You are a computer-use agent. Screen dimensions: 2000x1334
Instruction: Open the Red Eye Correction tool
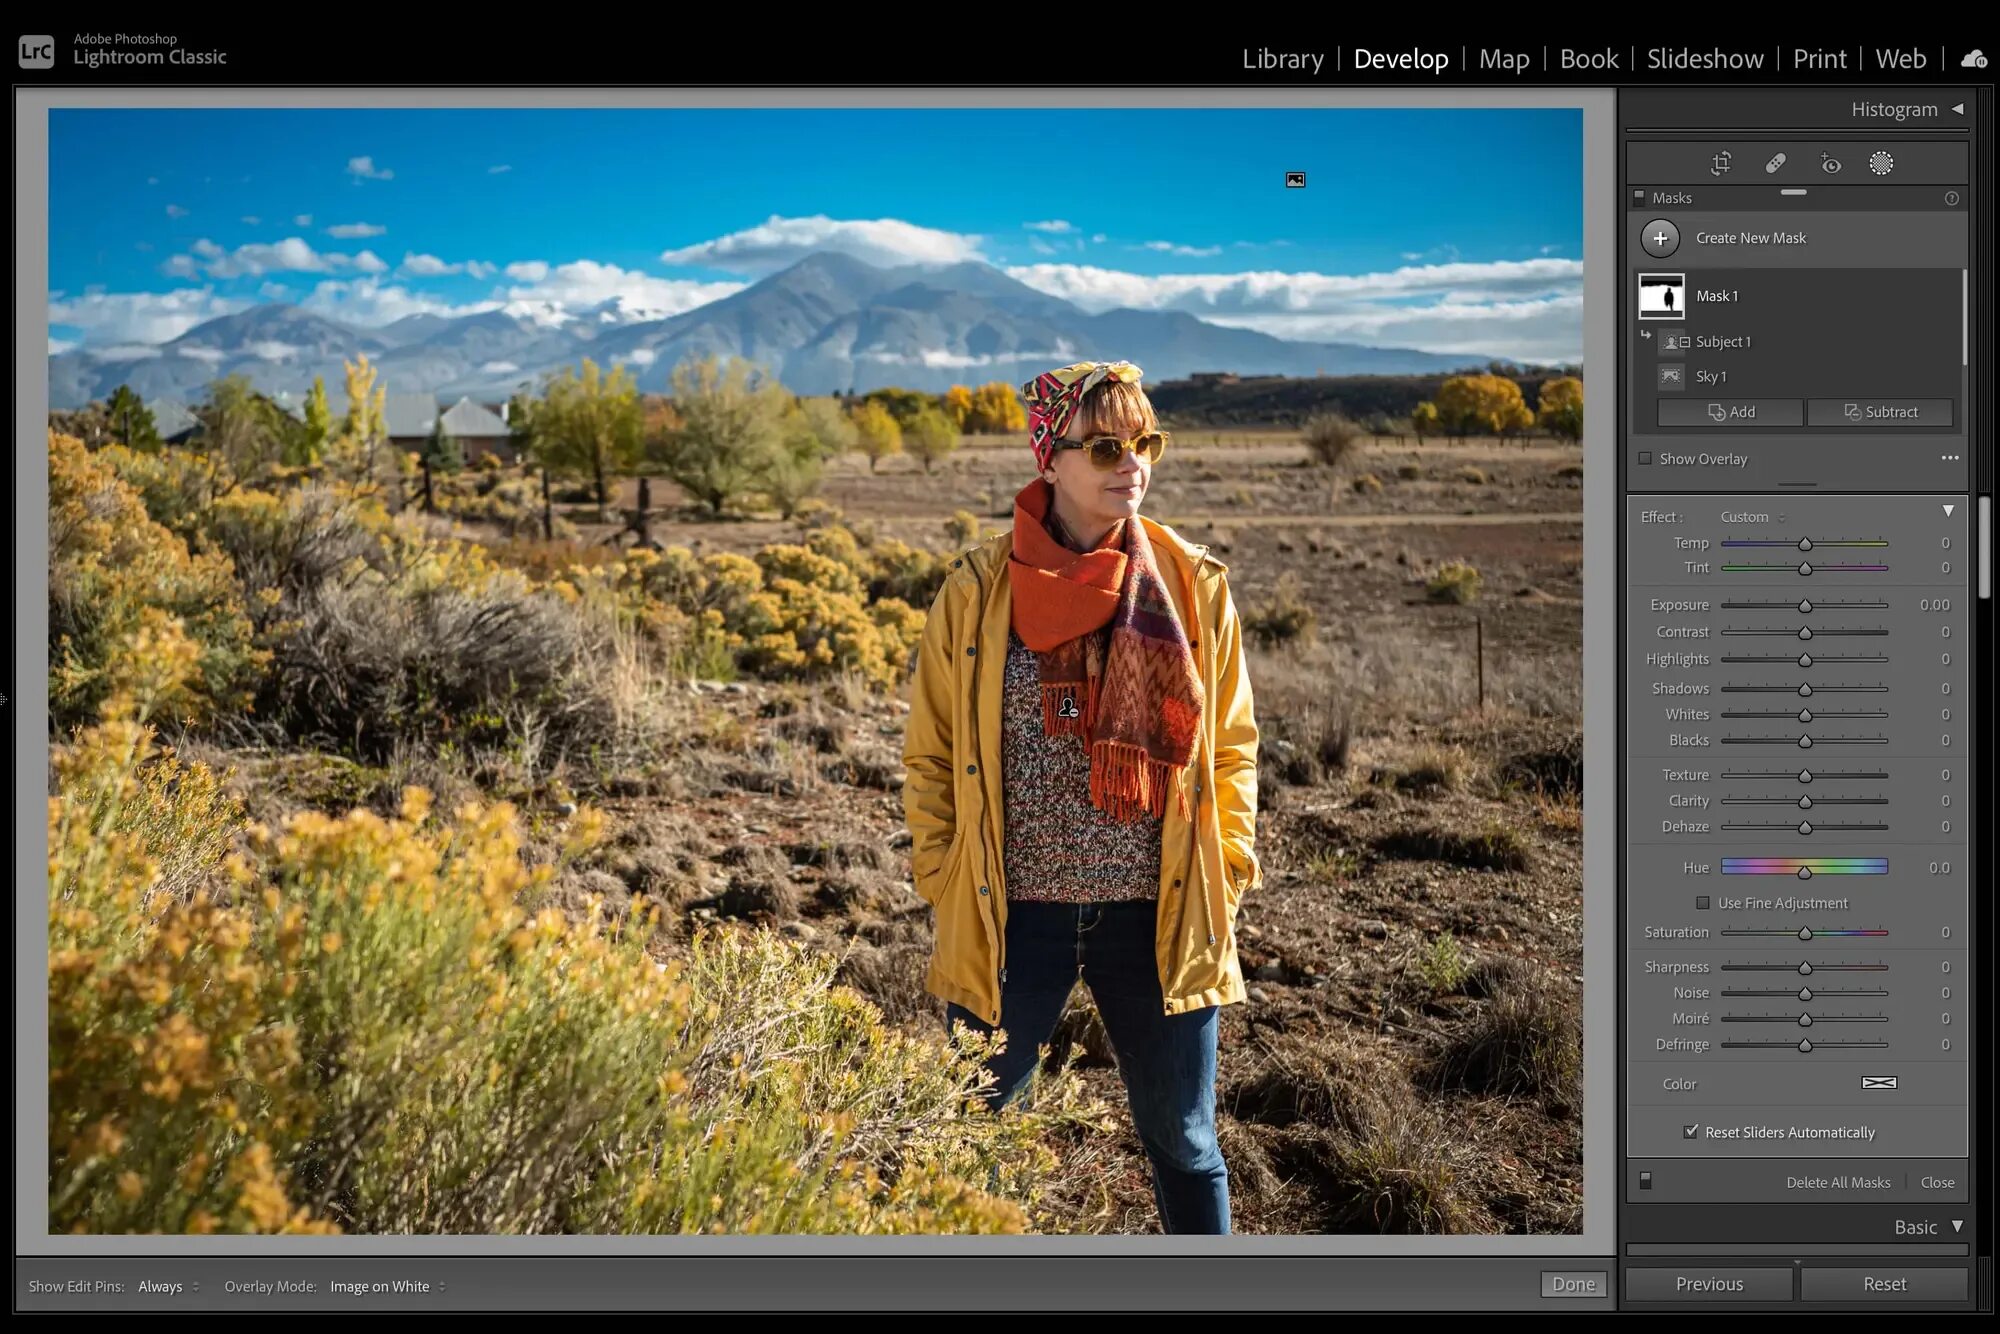[x=1830, y=162]
